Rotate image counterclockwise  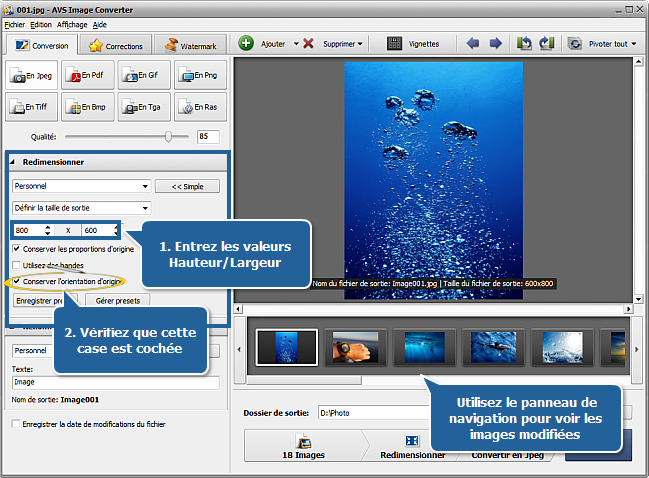(x=525, y=44)
